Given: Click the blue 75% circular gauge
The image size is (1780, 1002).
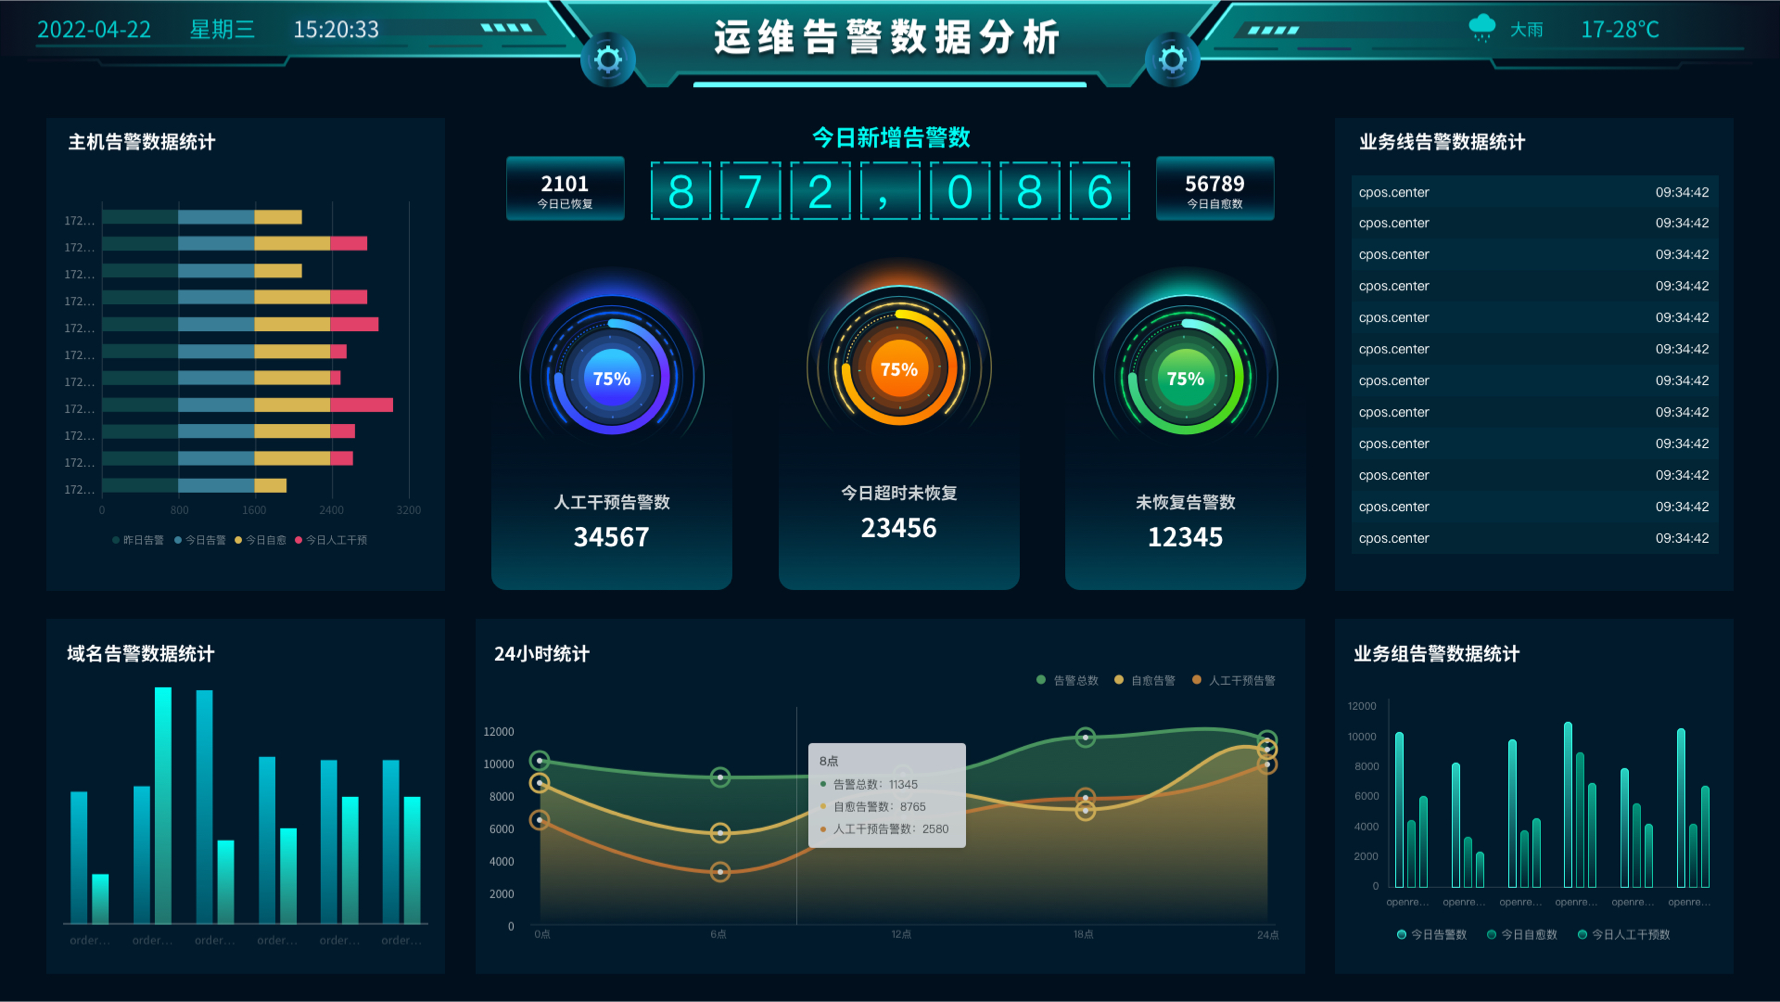Looking at the screenshot, I should tap(611, 378).
